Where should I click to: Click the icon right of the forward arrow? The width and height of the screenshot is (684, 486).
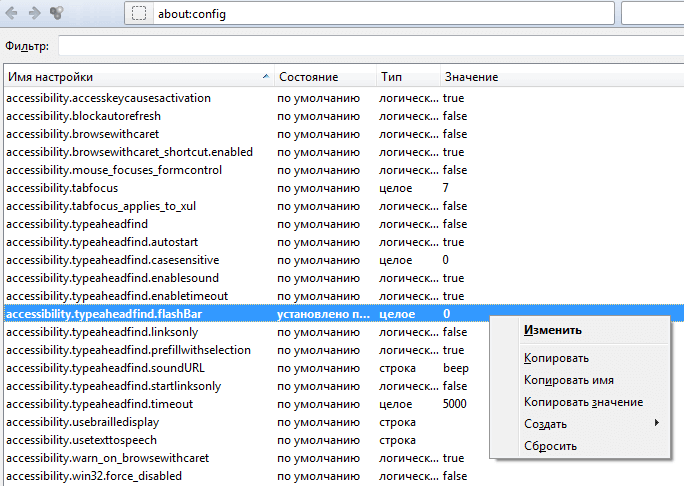tap(59, 13)
